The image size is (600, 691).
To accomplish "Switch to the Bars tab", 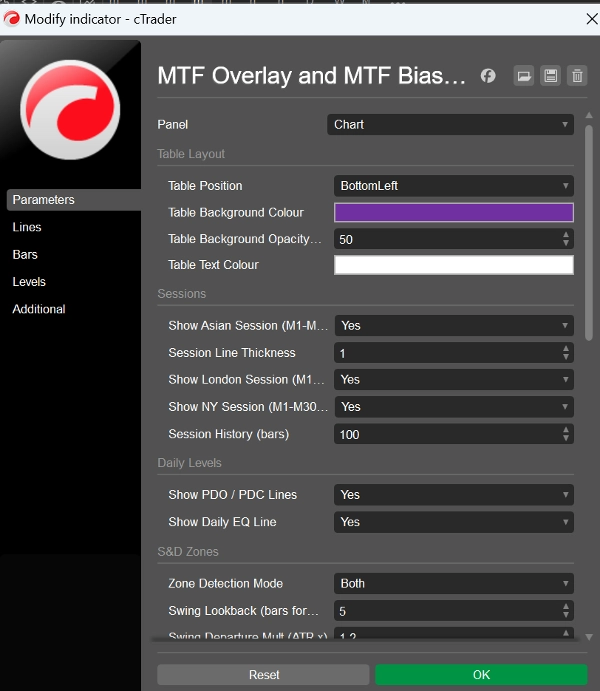I will pos(25,254).
